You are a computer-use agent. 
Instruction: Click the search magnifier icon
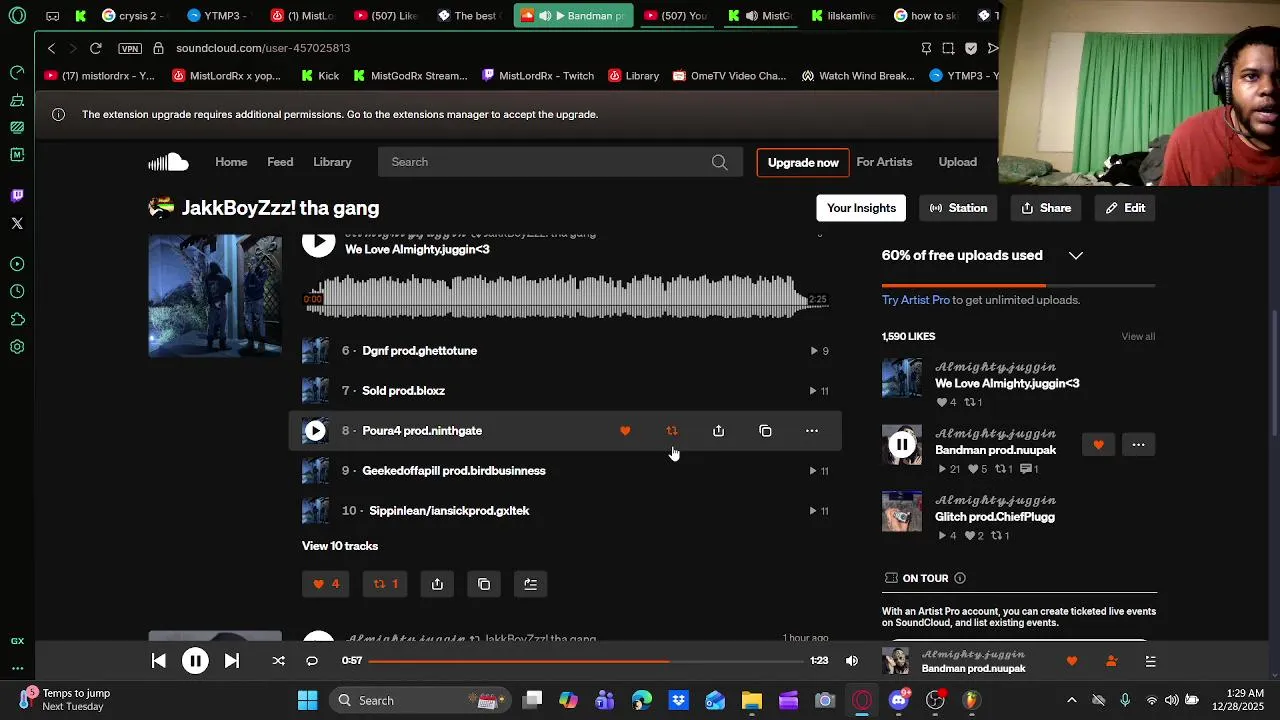pyautogui.click(x=719, y=162)
